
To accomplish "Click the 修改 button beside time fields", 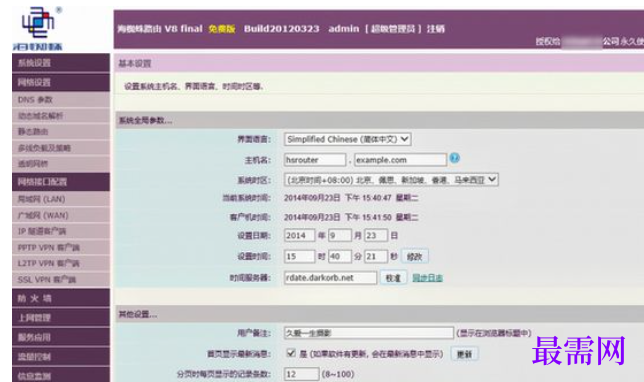I will click(414, 257).
